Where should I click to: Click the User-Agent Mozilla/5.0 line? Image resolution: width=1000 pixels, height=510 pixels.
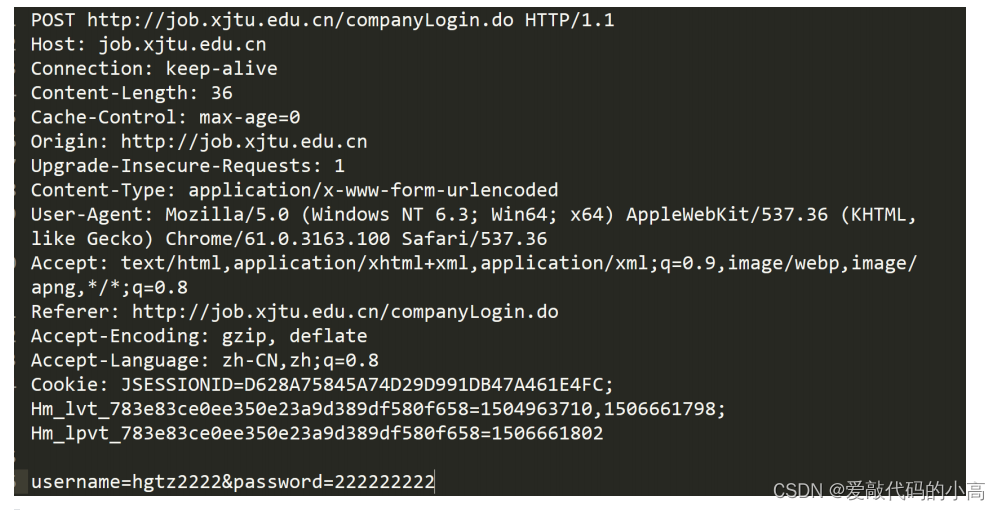pos(473,215)
